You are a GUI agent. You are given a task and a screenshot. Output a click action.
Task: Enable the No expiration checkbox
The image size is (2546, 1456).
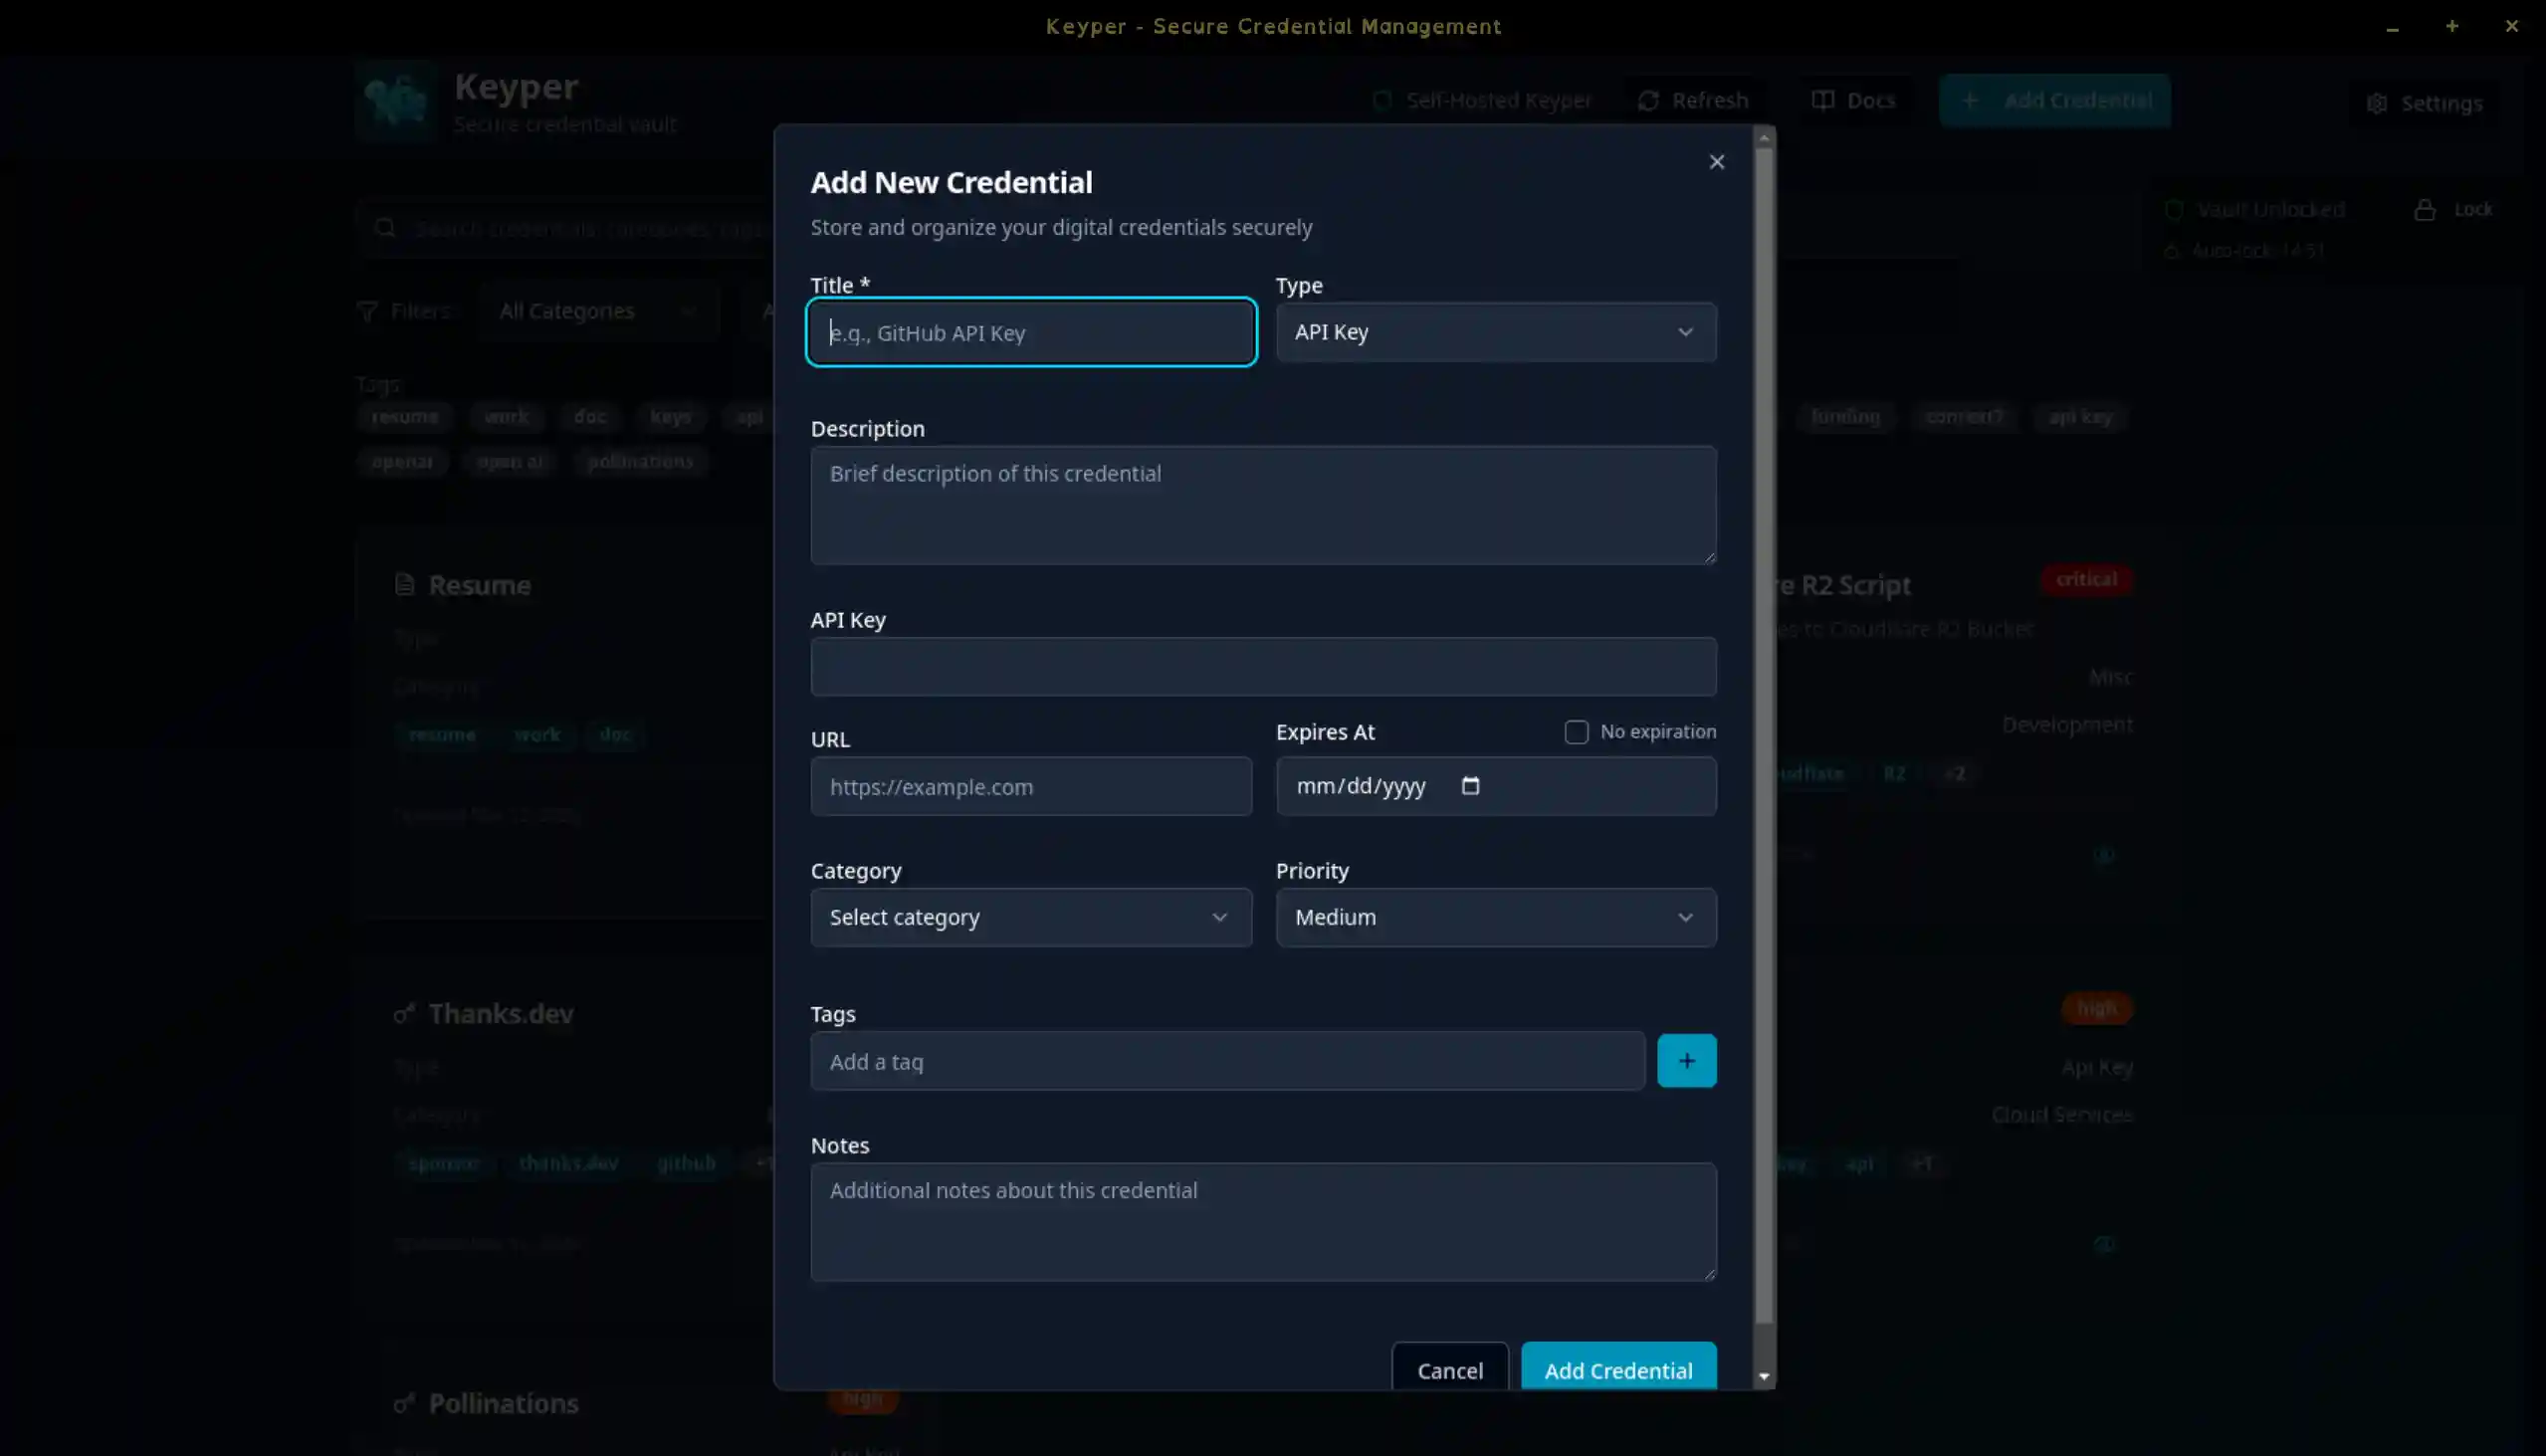coord(1576,731)
